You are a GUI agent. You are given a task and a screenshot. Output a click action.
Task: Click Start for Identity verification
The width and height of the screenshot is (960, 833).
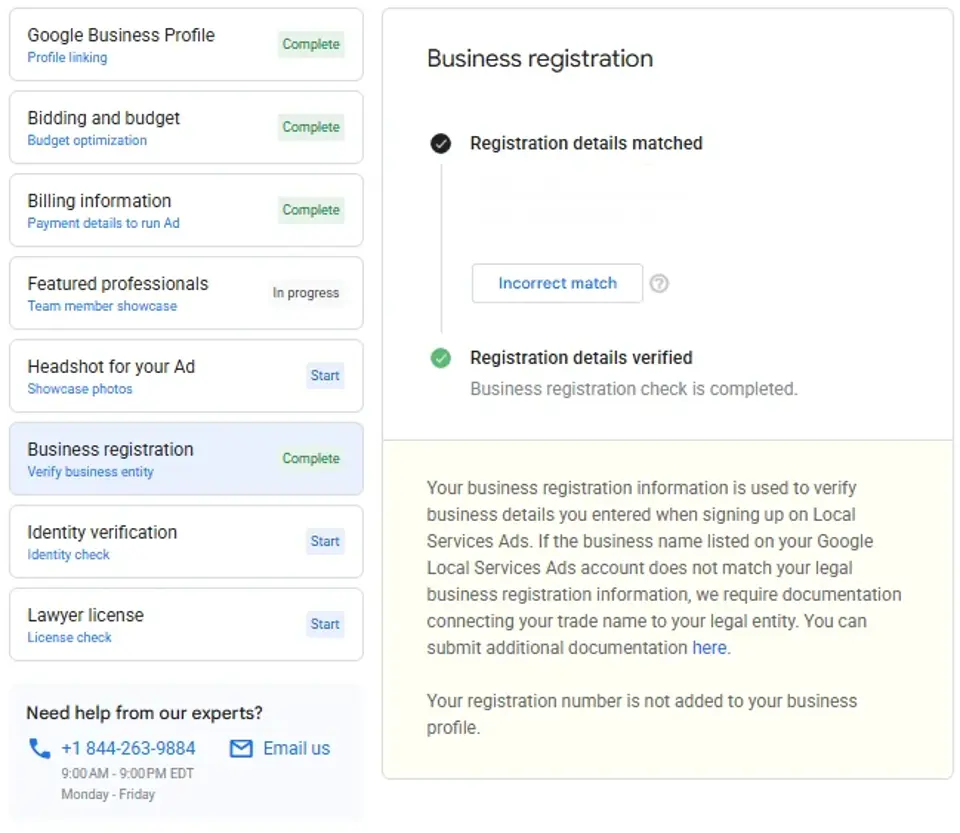coord(324,542)
